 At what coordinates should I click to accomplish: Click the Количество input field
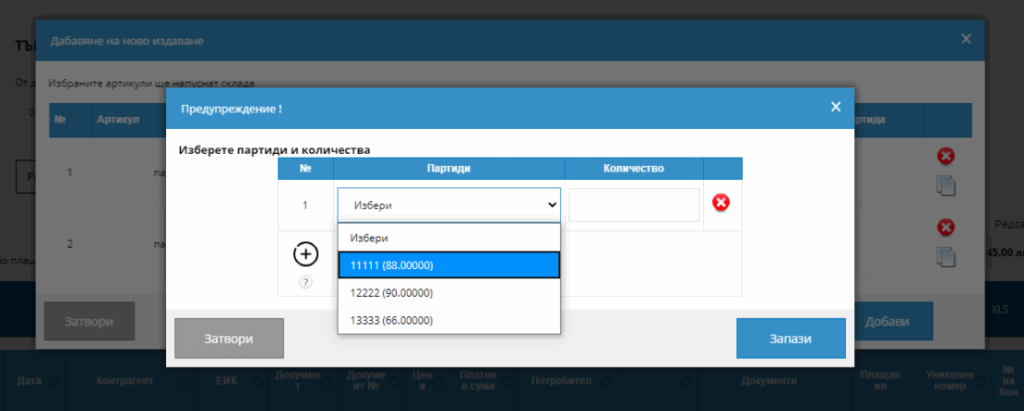point(634,205)
